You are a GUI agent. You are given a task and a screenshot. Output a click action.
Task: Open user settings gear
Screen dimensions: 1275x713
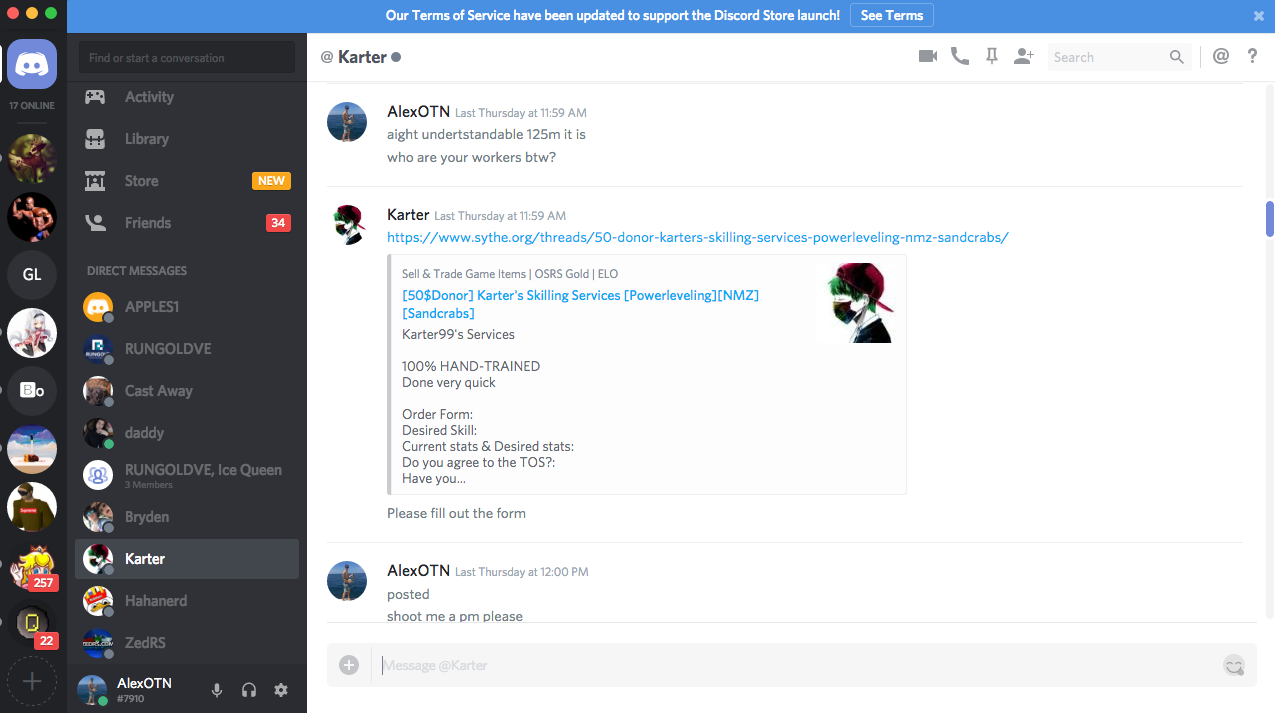tap(281, 690)
